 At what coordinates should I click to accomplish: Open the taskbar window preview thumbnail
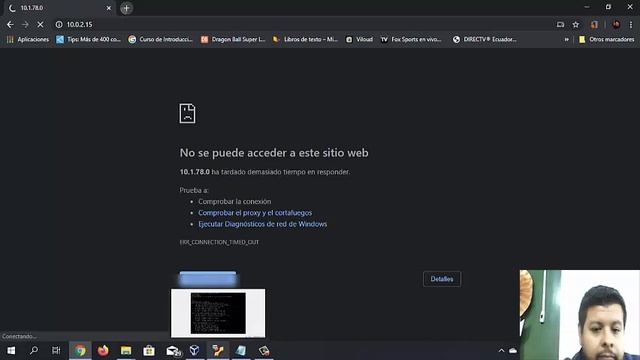pos(218,313)
